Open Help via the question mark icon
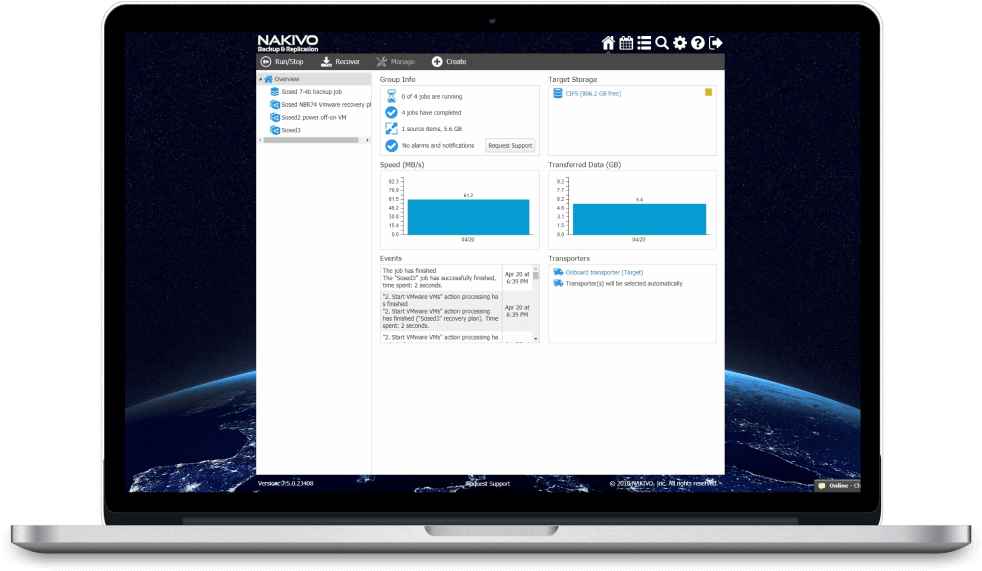Image resolution: width=982 pixels, height=571 pixels. [x=698, y=43]
